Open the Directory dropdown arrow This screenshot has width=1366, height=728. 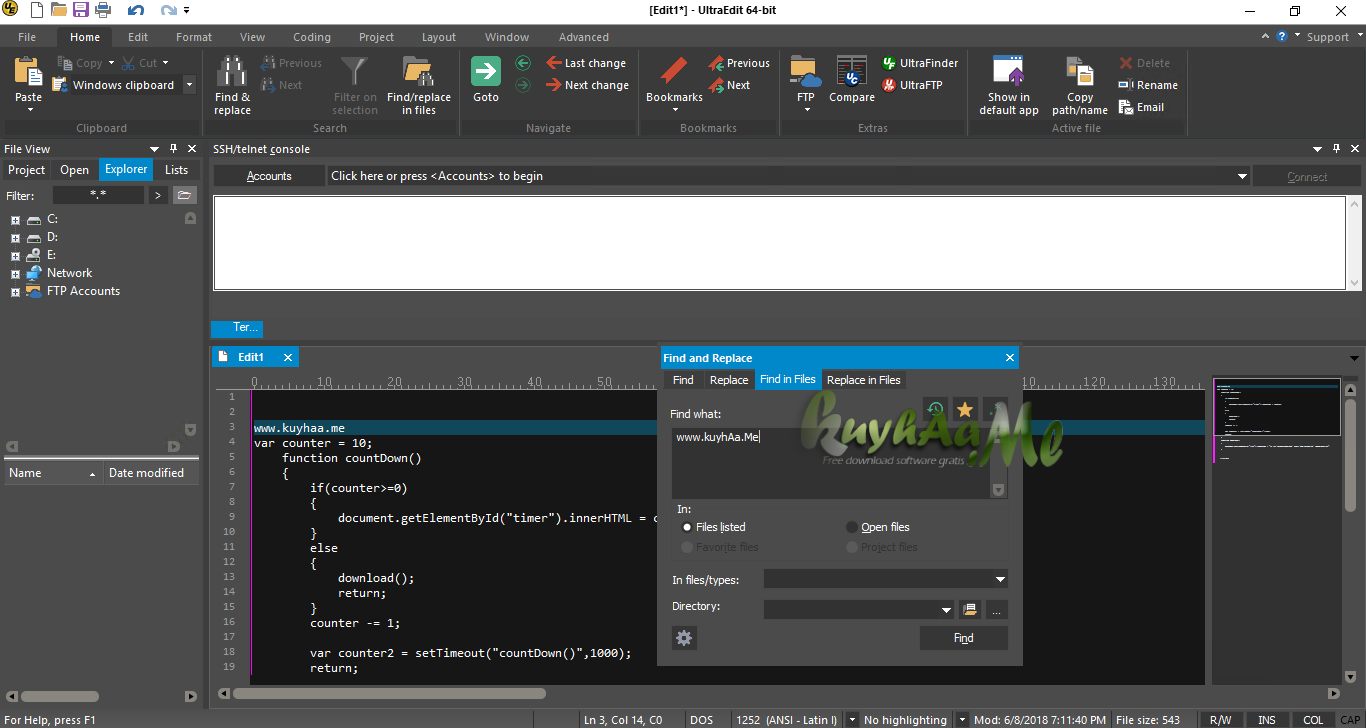click(x=946, y=609)
